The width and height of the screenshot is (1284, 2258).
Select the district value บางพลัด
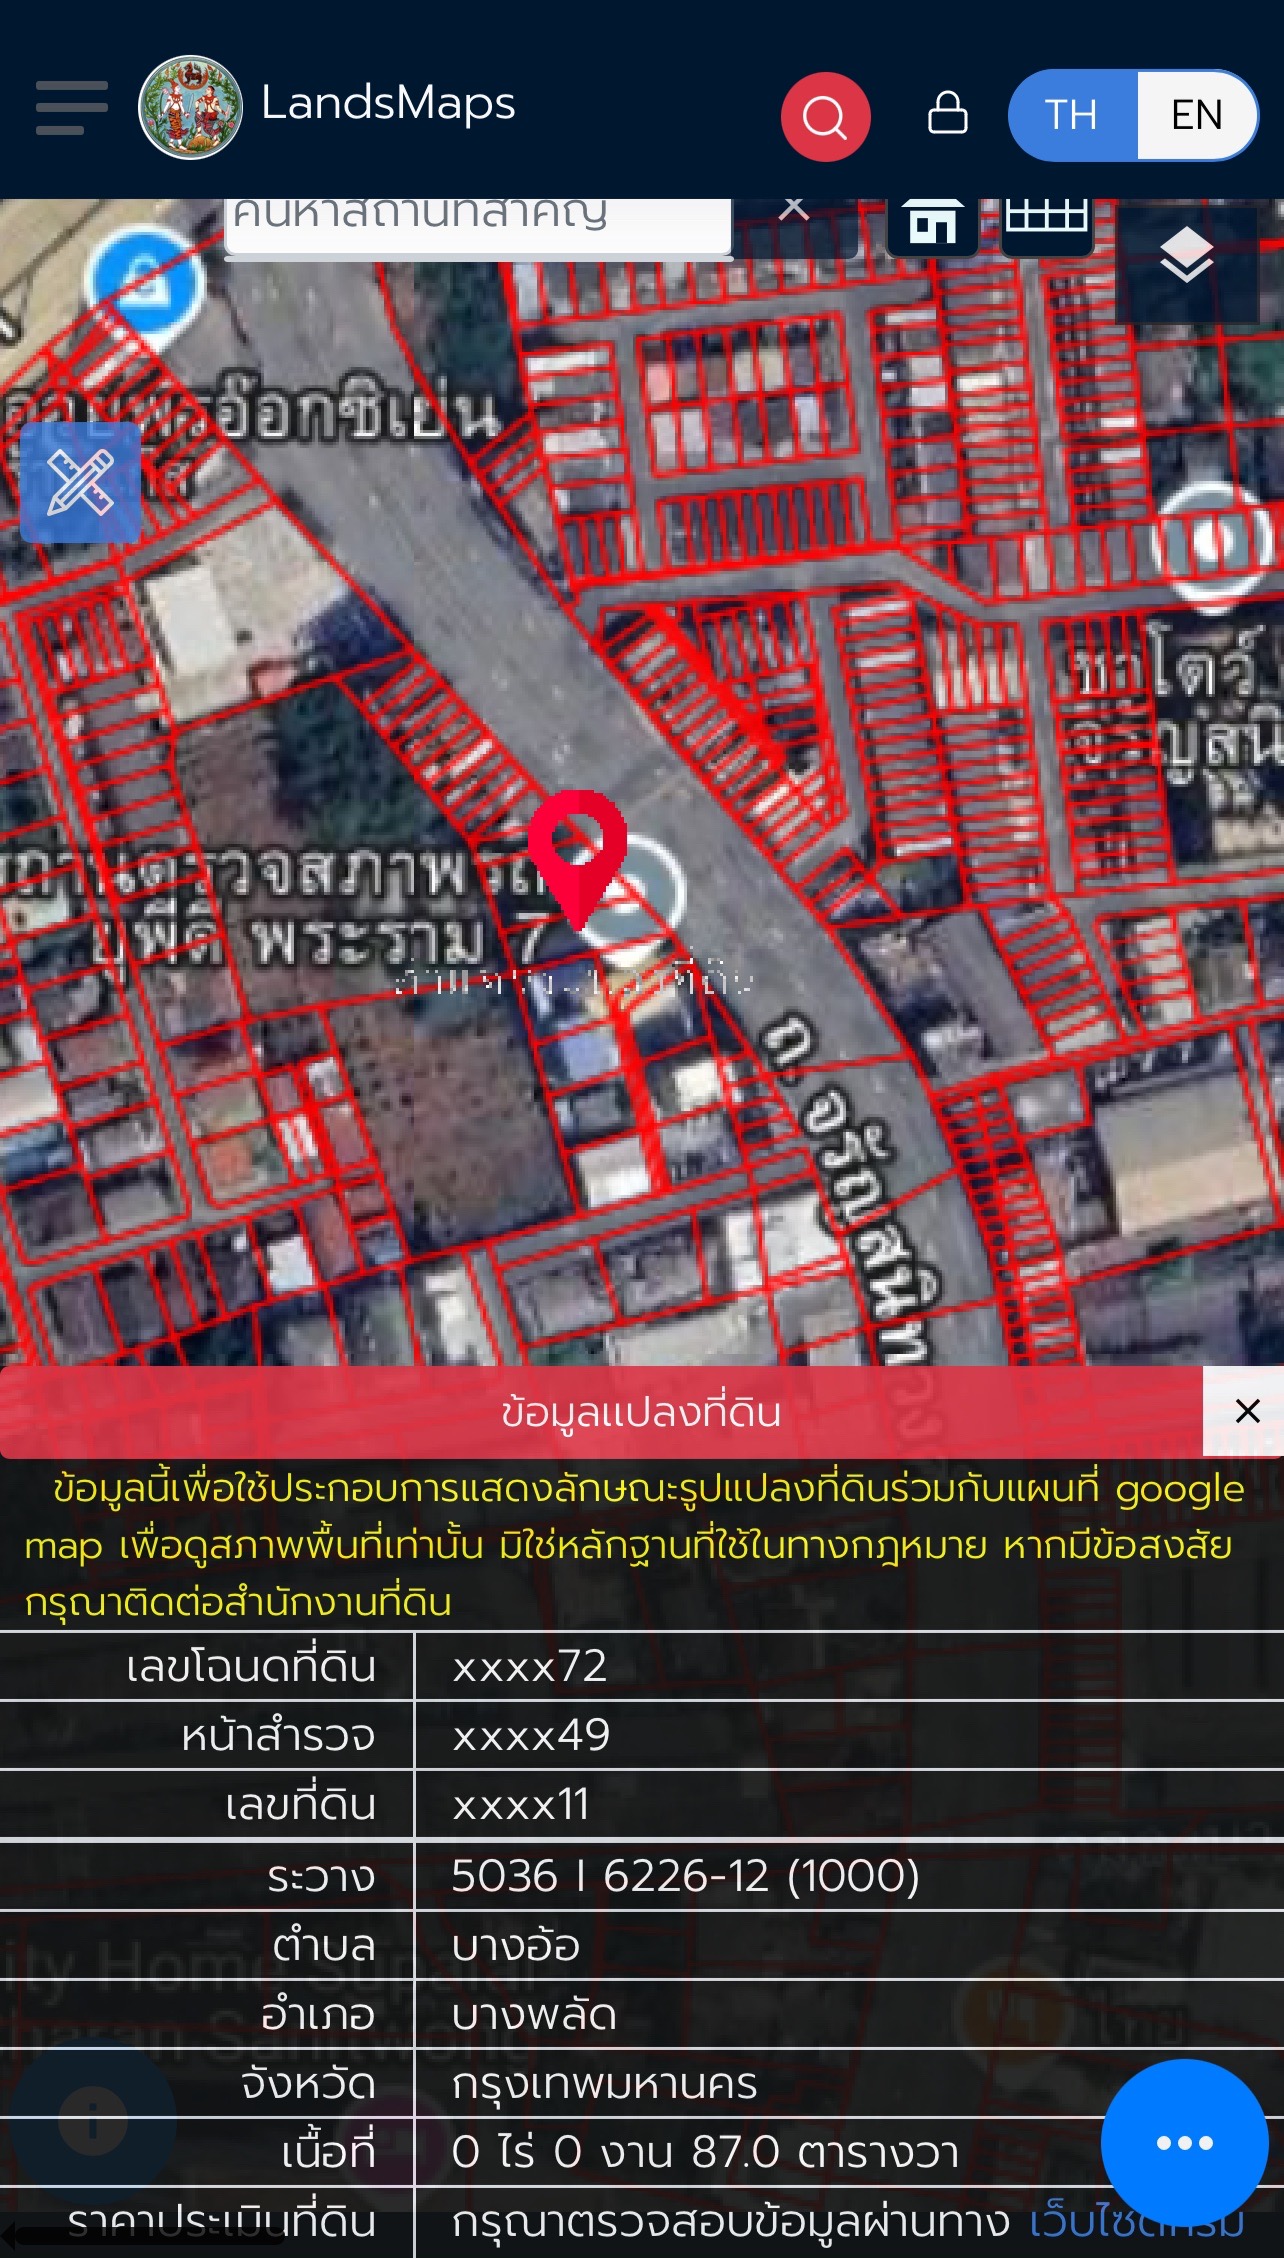coord(534,2014)
